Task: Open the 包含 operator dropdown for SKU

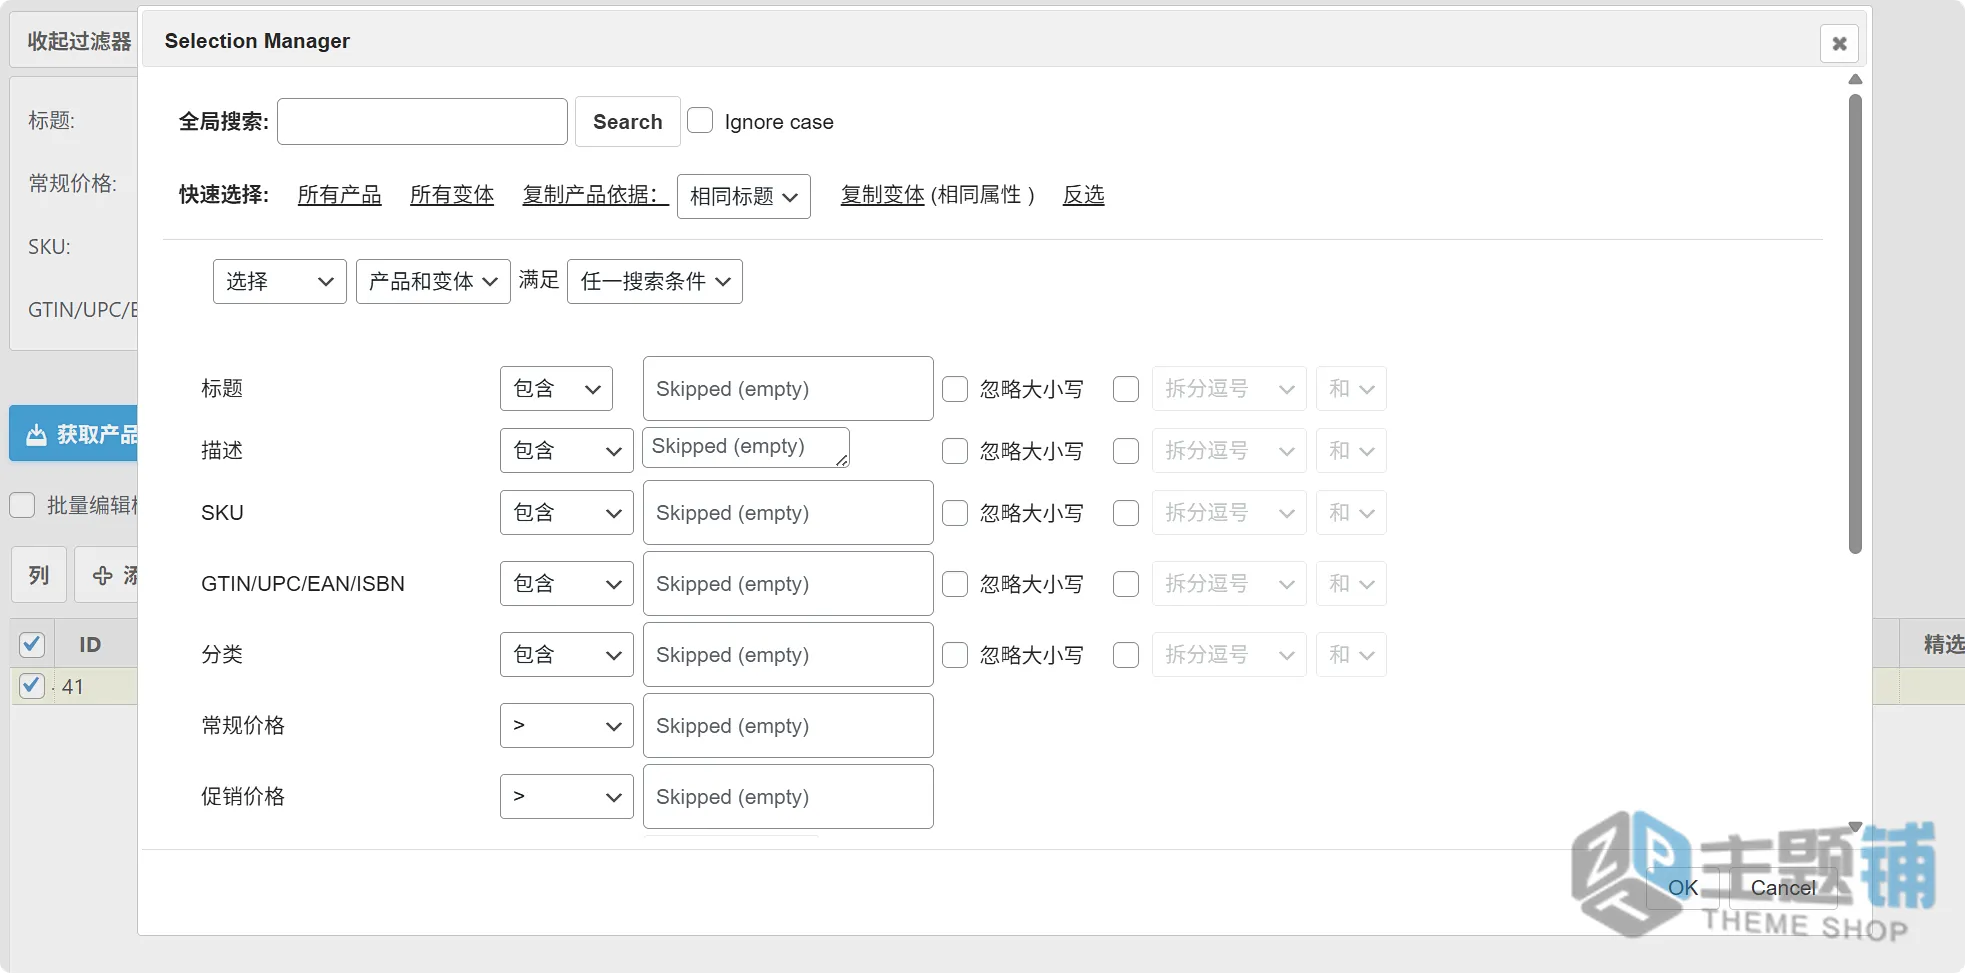Action: pos(566,513)
